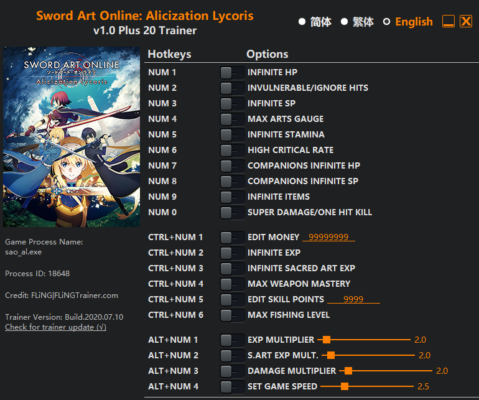Screen dimensions: 479x400
Task: Enable the Edit Skill Points toggle
Action: click(x=232, y=300)
